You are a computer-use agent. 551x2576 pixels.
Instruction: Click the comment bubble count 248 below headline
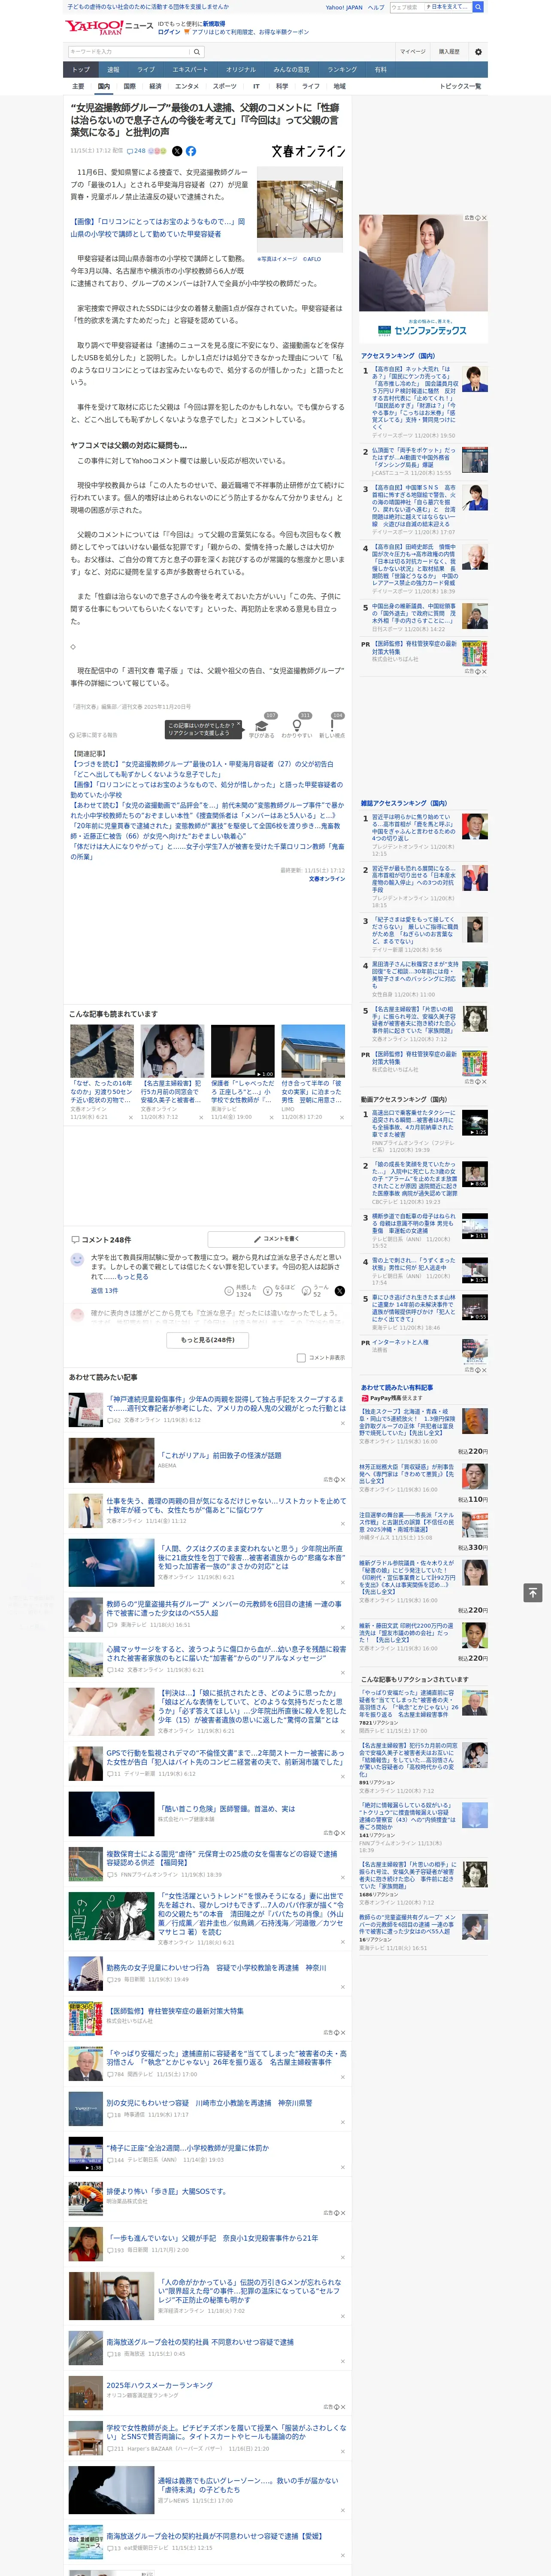(x=136, y=151)
